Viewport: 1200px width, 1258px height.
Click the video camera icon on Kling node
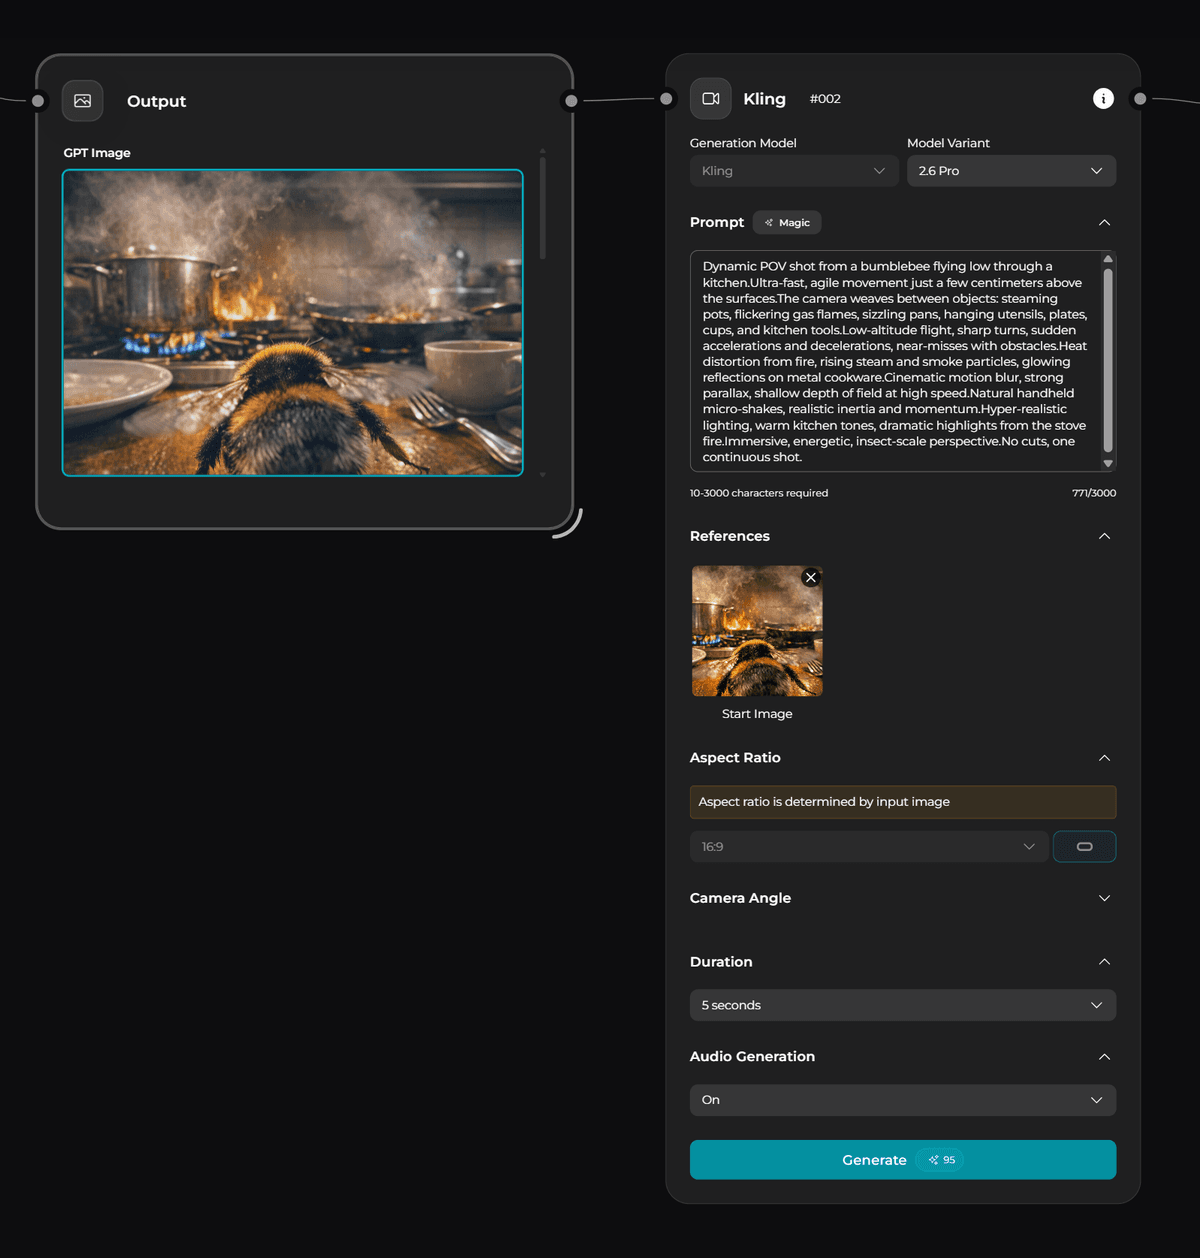click(711, 99)
